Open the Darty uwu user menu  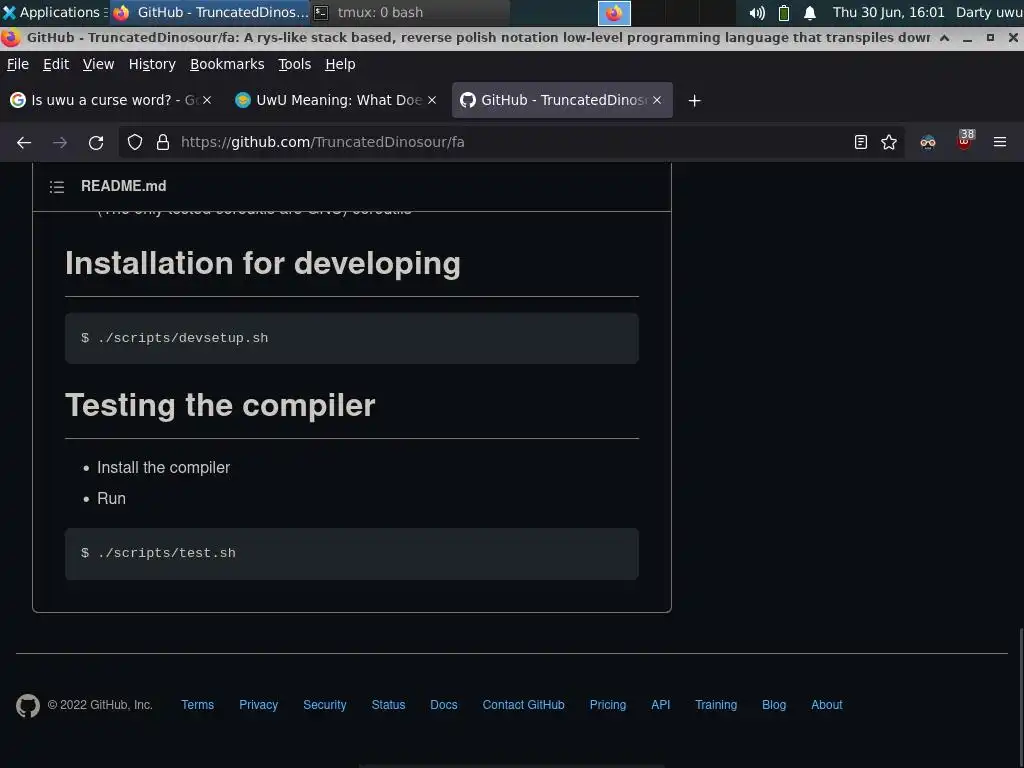pyautogui.click(x=989, y=12)
